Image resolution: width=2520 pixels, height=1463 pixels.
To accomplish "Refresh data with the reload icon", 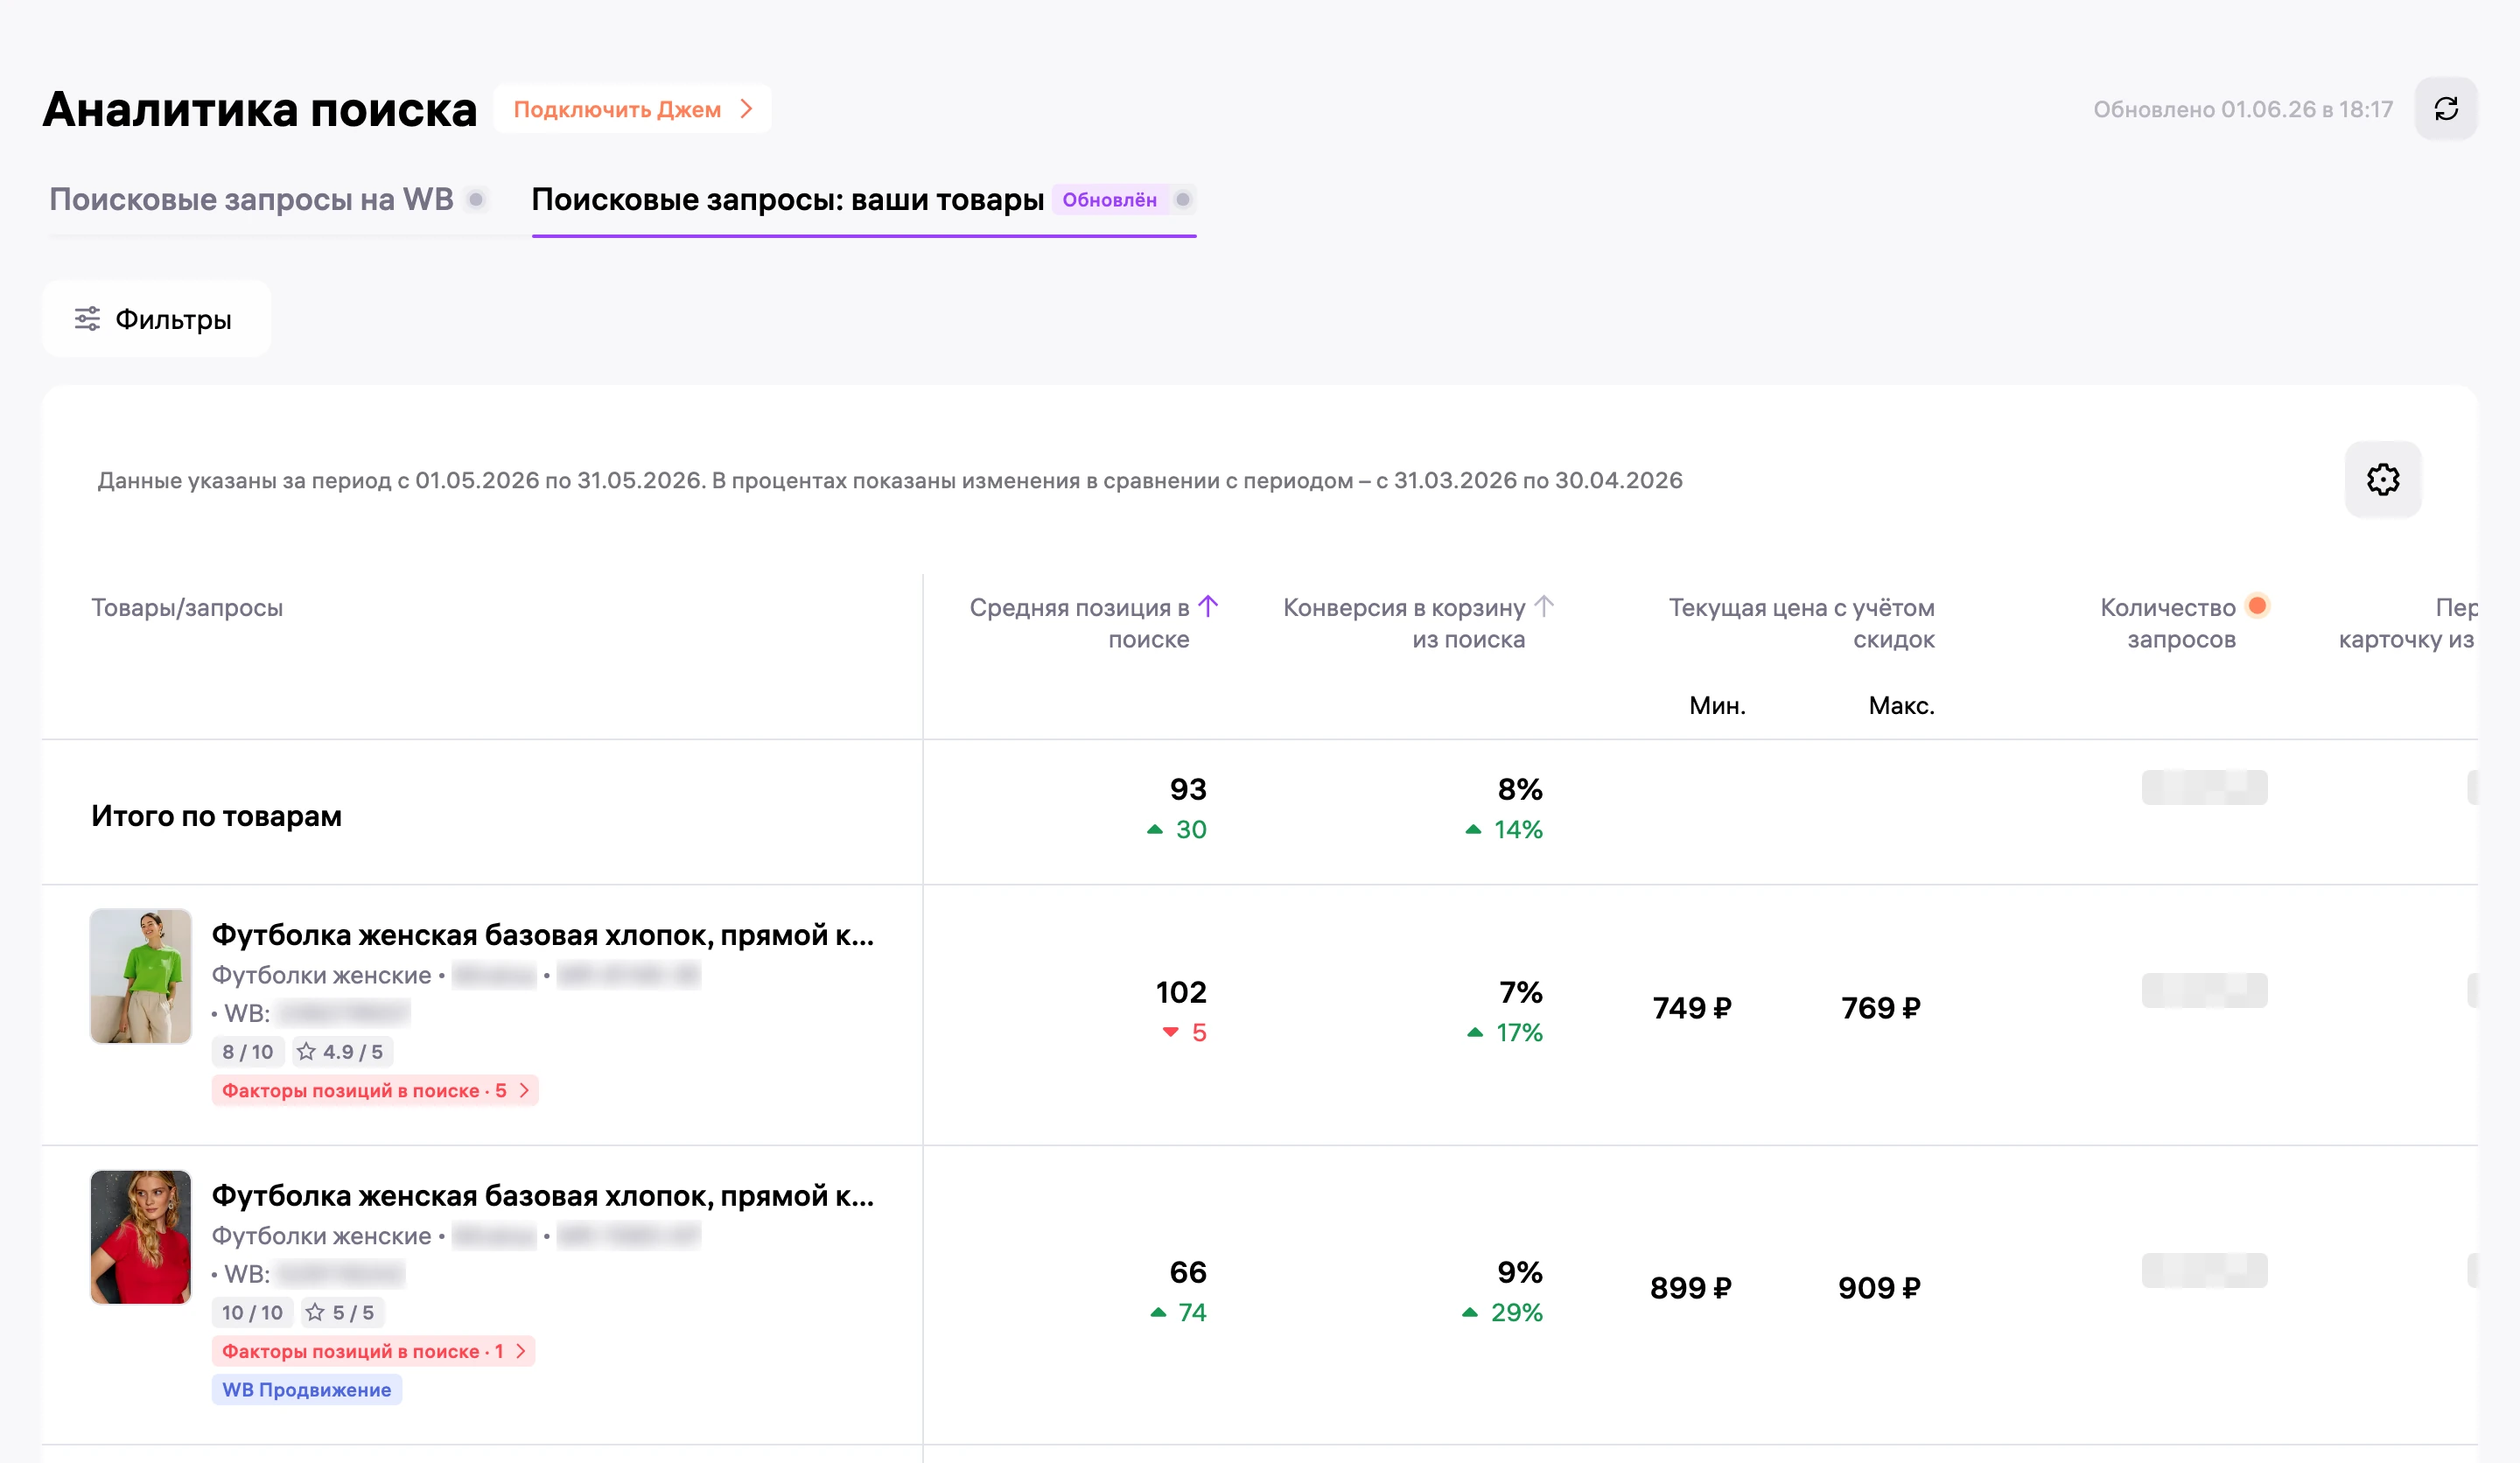I will [x=2445, y=109].
